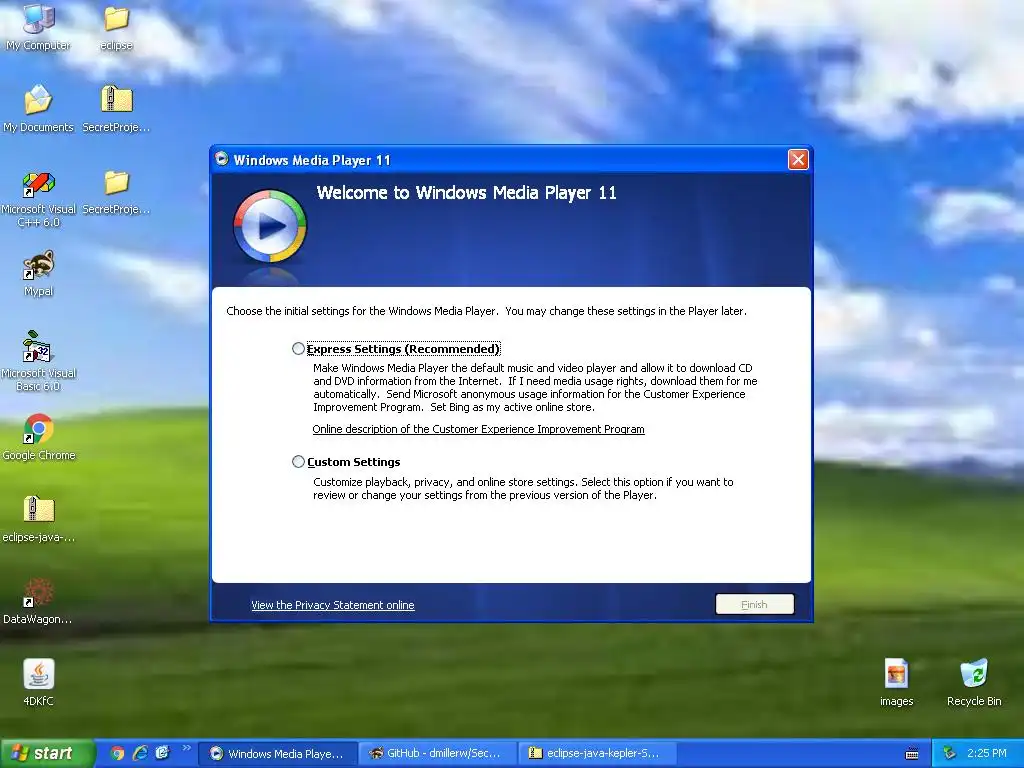This screenshot has width=1024, height=768.
Task: Click the Finish button
Action: (754, 604)
